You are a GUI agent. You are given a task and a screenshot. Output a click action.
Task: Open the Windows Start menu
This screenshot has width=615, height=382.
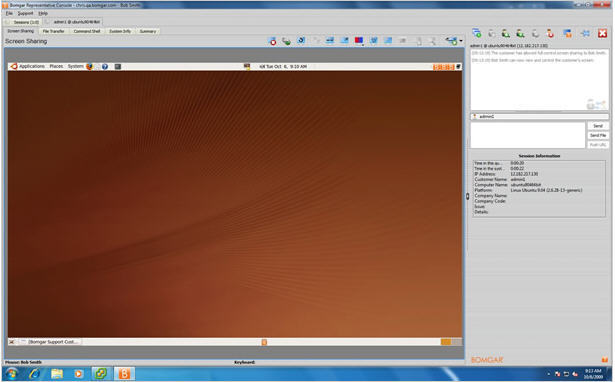tap(11, 373)
